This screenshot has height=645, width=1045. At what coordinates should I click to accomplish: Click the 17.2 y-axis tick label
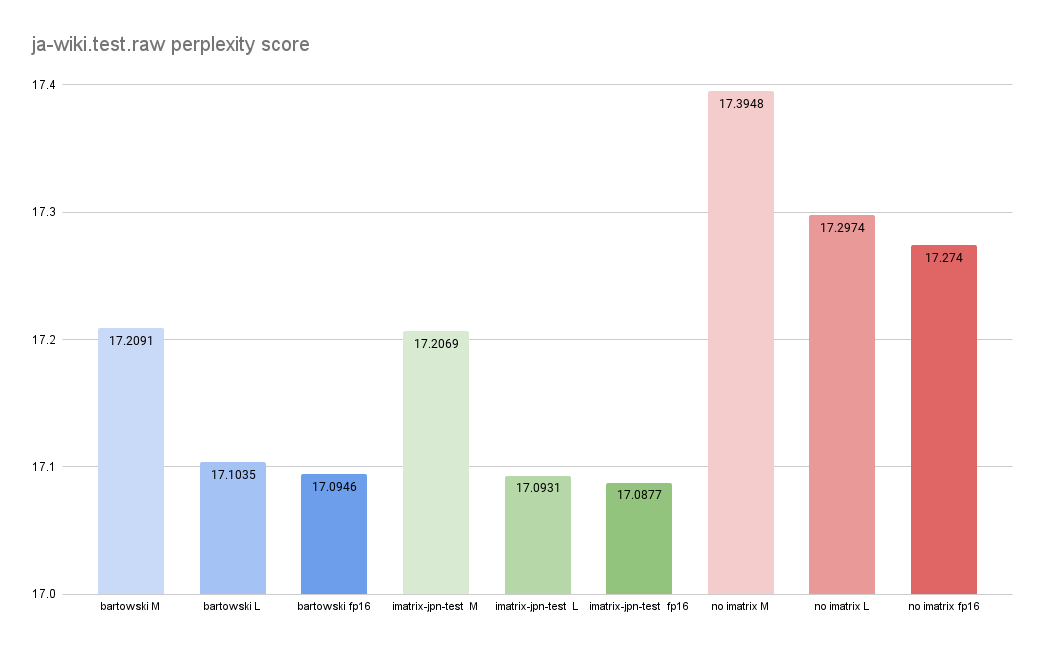pos(45,340)
